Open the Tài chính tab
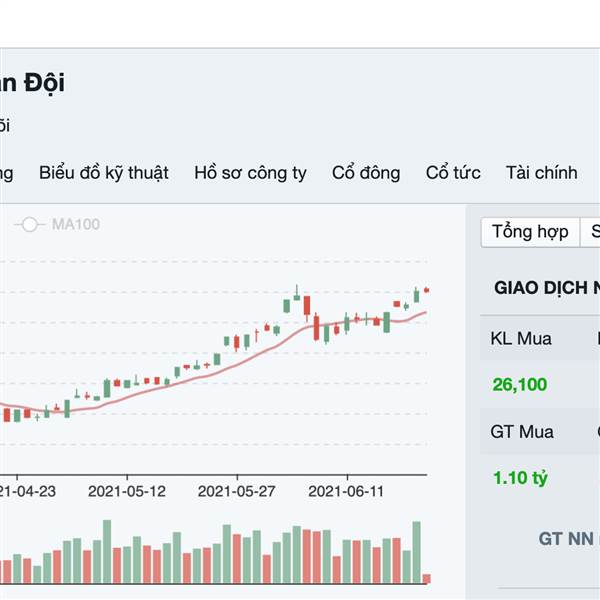Image resolution: width=600 pixels, height=600 pixels. [541, 173]
